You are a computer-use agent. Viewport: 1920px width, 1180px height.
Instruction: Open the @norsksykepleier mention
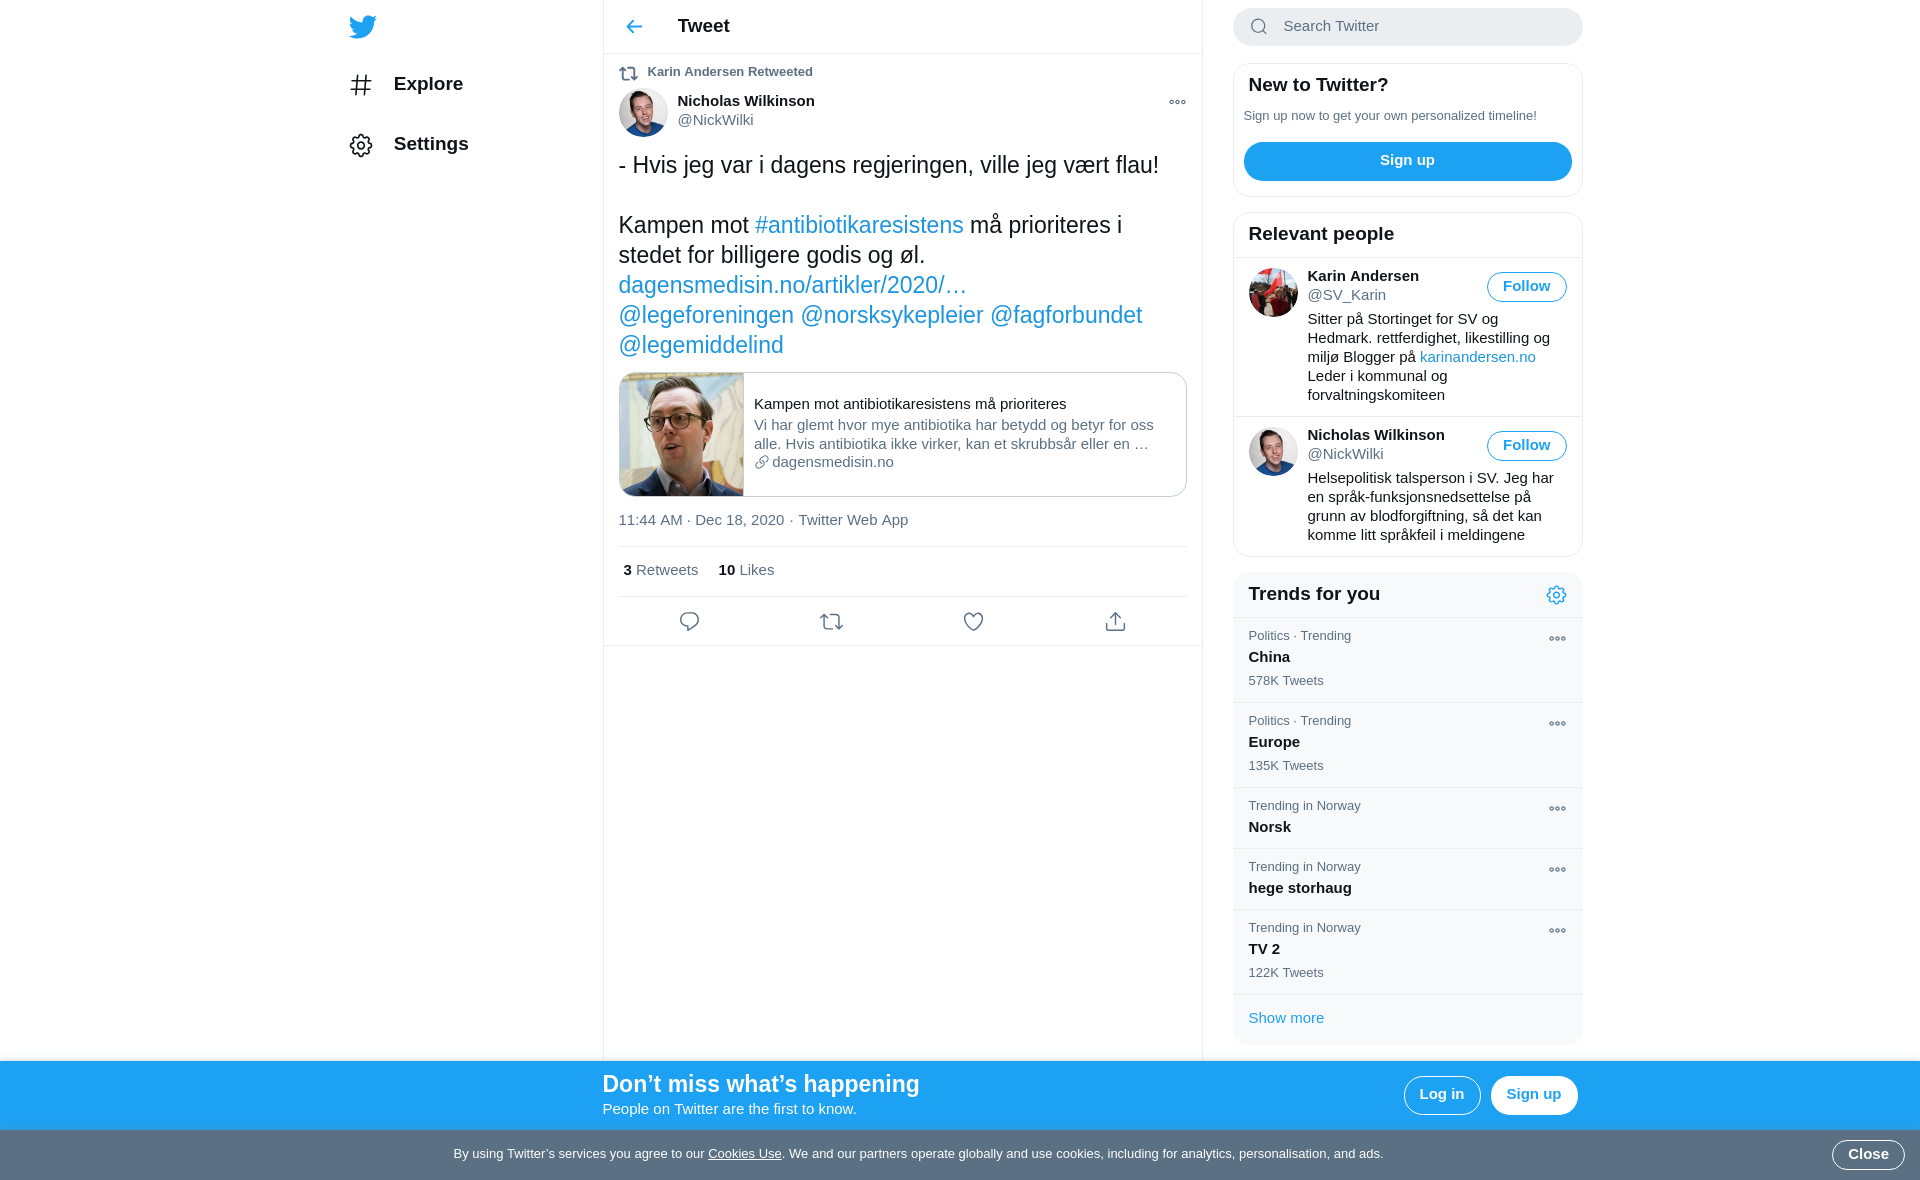(x=892, y=315)
